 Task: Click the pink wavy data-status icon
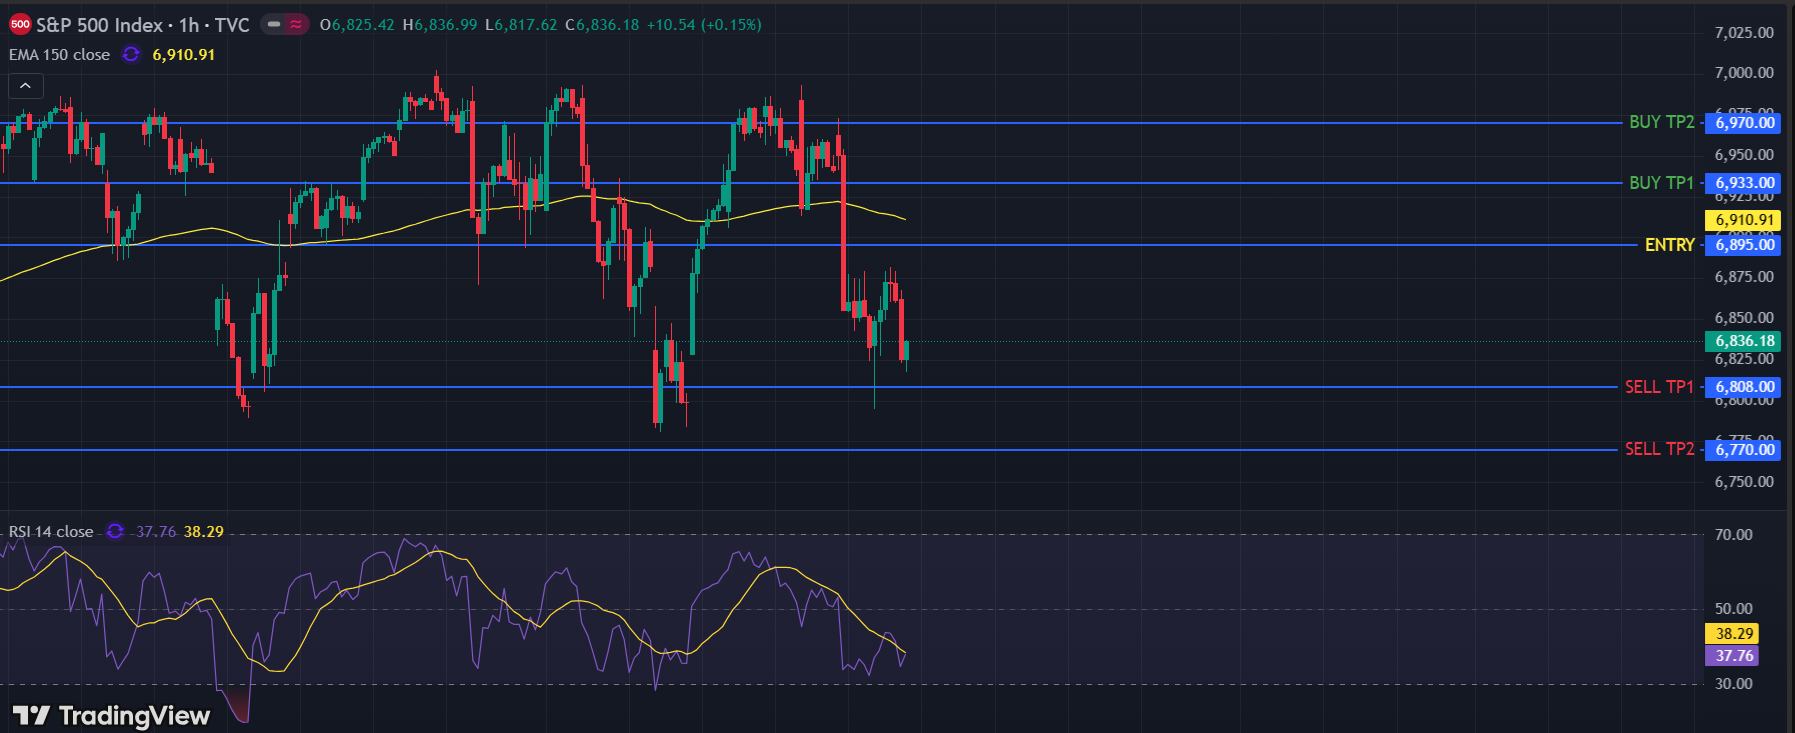(296, 25)
